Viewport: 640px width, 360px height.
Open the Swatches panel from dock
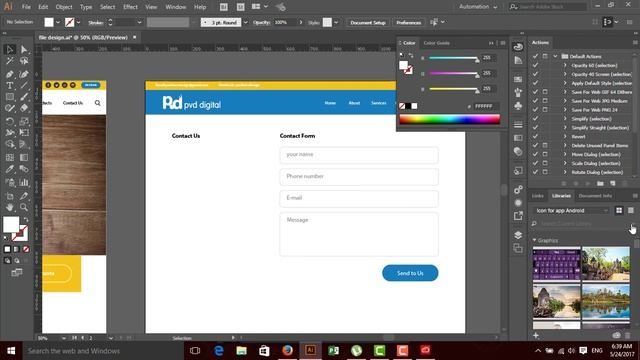pyautogui.click(x=518, y=79)
